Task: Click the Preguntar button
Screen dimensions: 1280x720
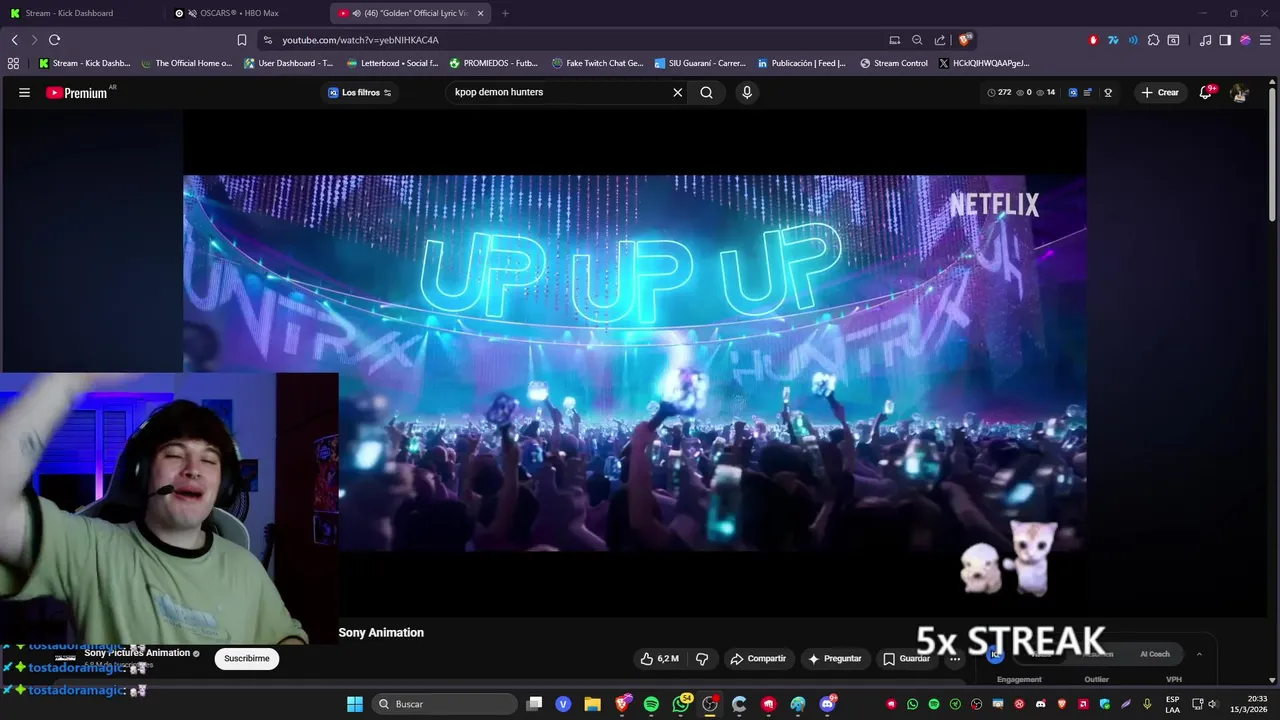Action: pyautogui.click(x=834, y=659)
